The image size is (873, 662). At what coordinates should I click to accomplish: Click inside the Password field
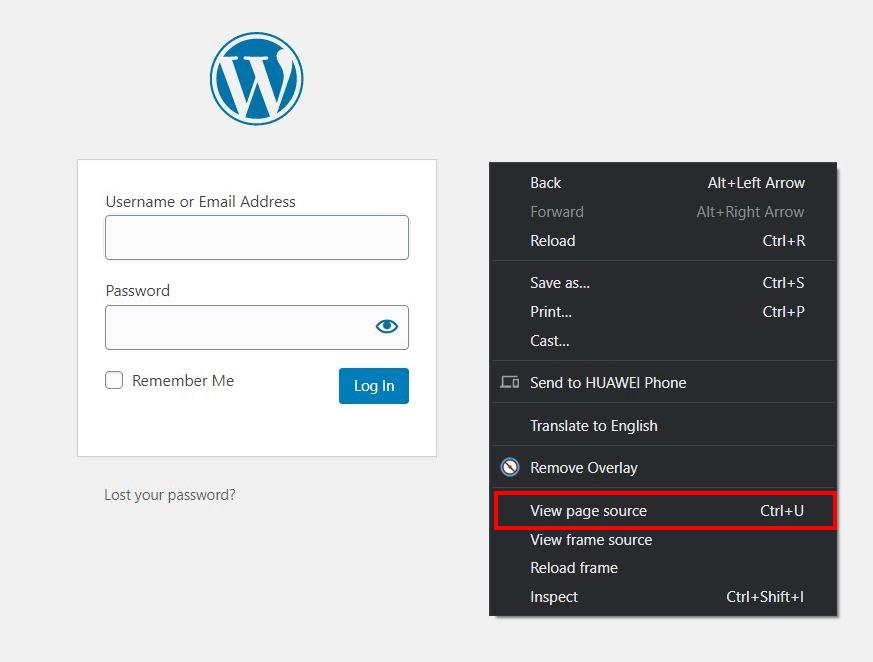click(240, 326)
